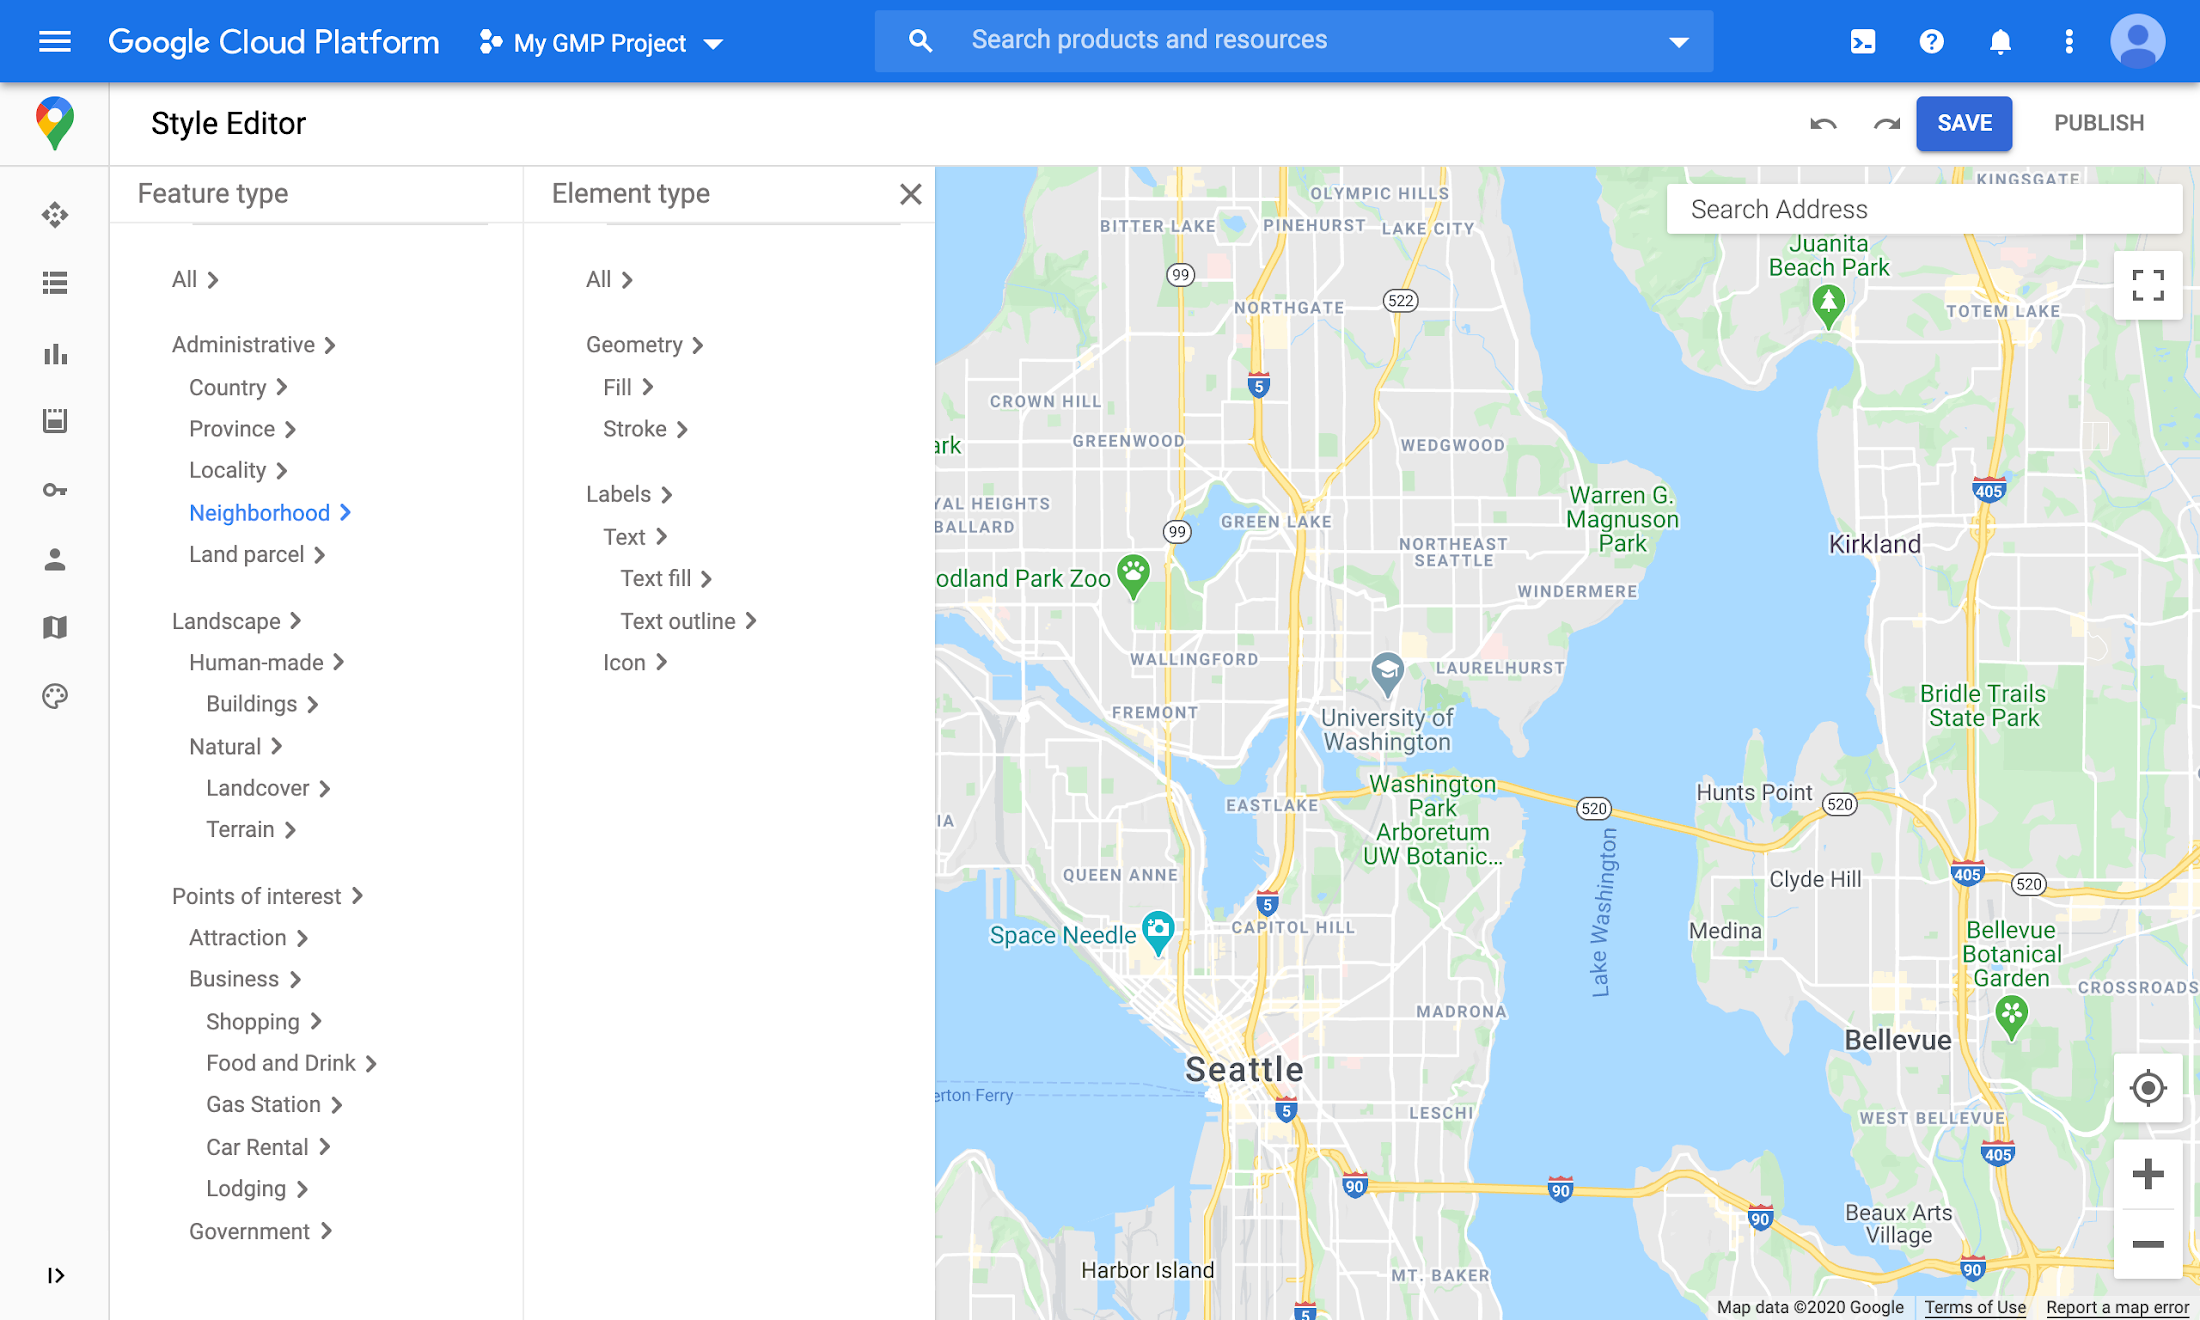Click the Google Maps pin logo icon

point(53,123)
